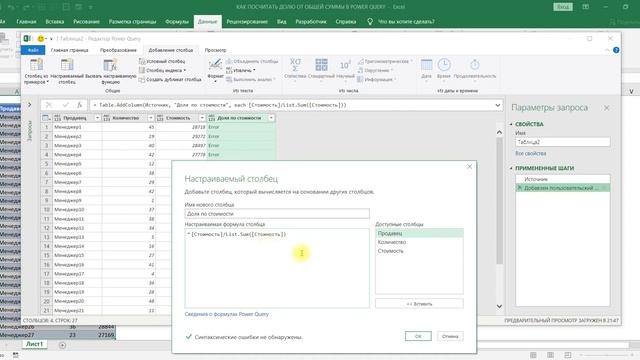Click the query Имя field containing Таблица2
The image size is (640, 360).
(x=562, y=142)
